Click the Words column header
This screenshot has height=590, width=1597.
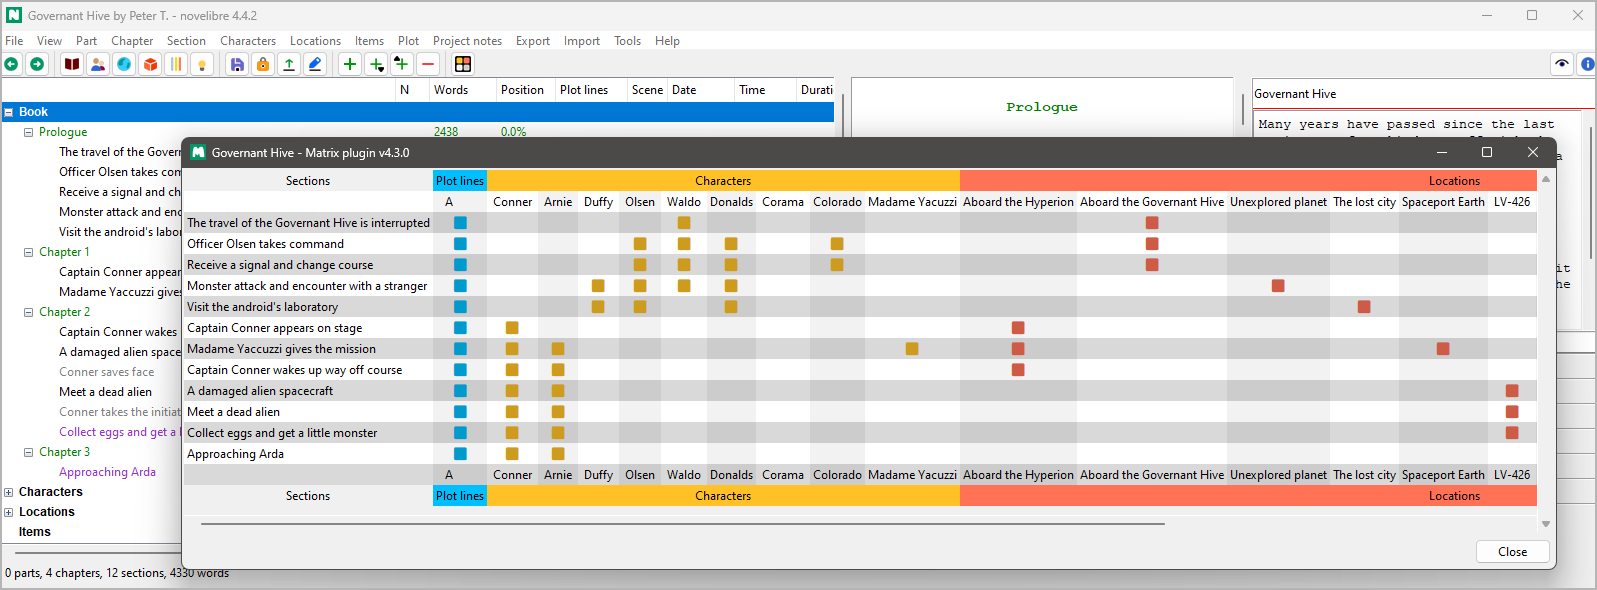(x=463, y=90)
